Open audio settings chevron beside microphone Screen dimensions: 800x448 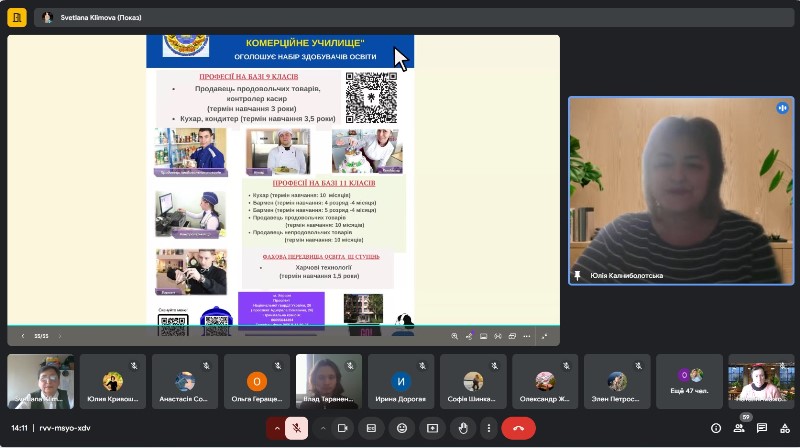(277, 428)
